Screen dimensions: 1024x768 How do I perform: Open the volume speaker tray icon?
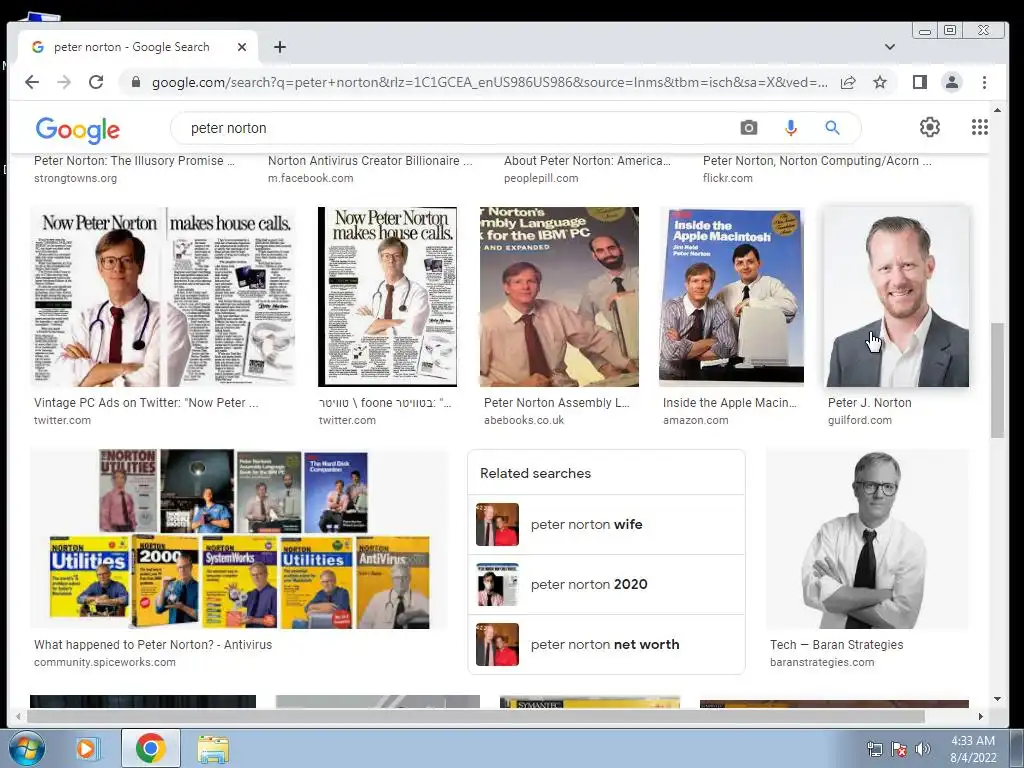923,749
